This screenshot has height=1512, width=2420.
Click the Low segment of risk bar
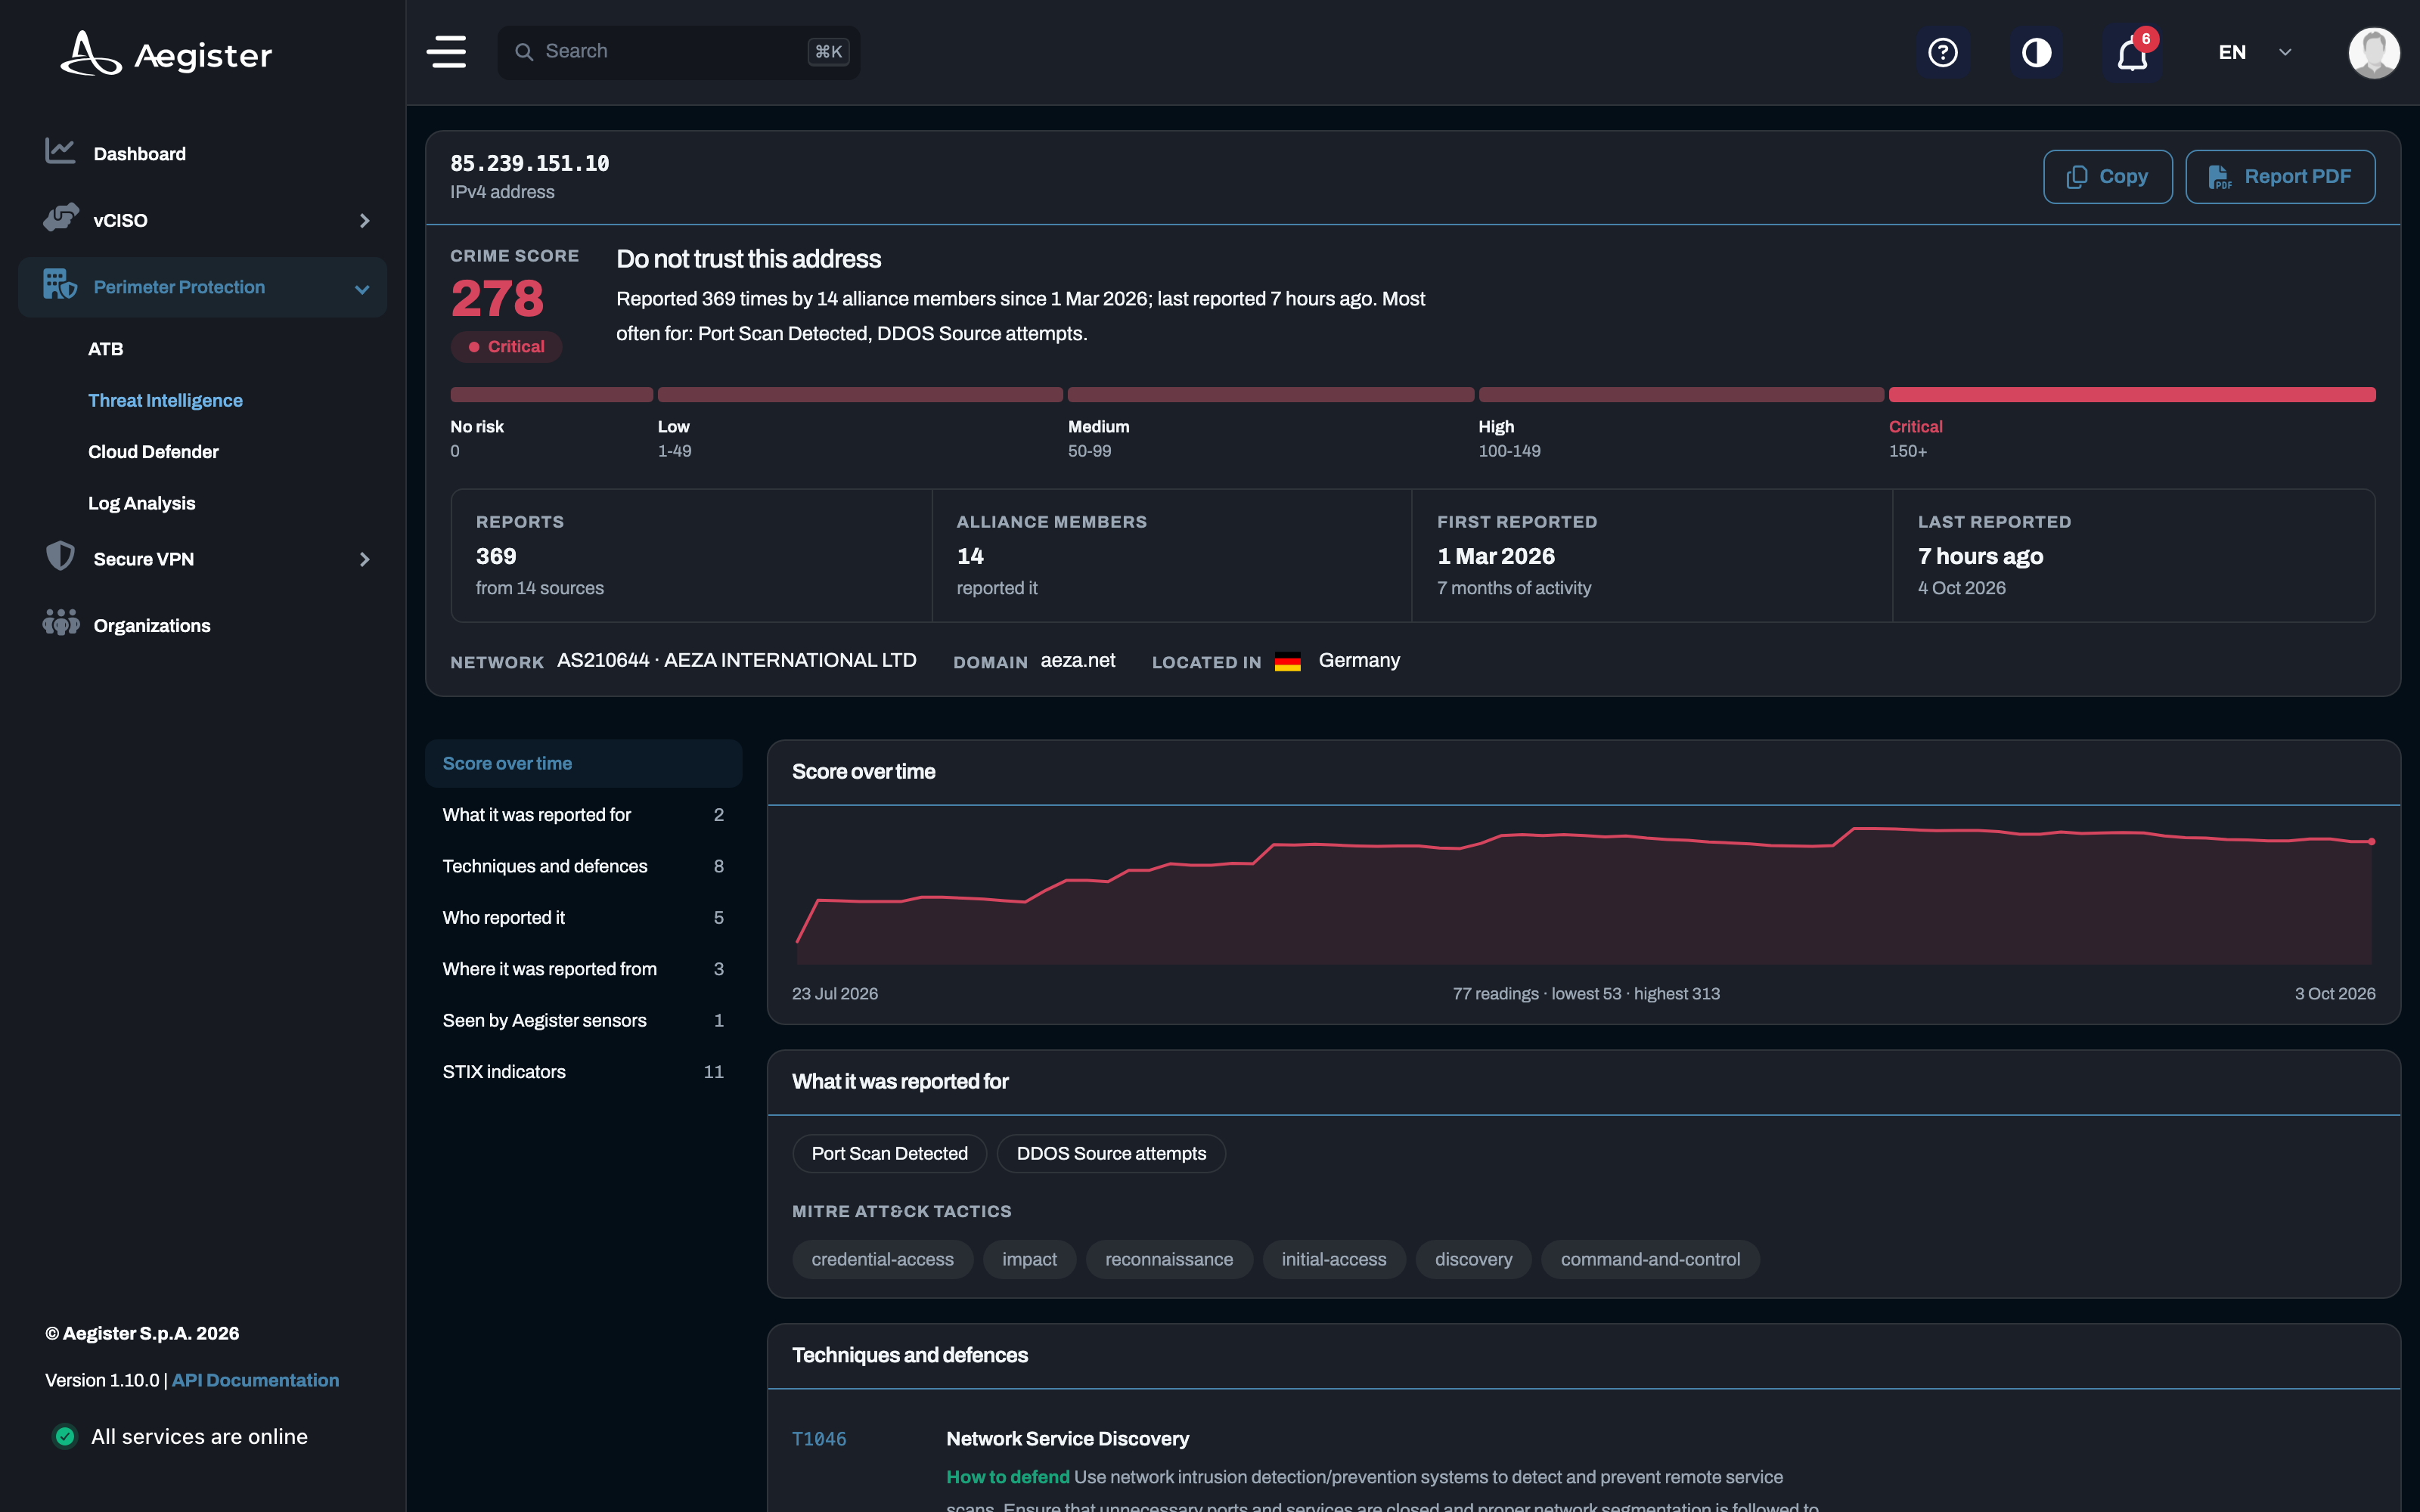(860, 394)
